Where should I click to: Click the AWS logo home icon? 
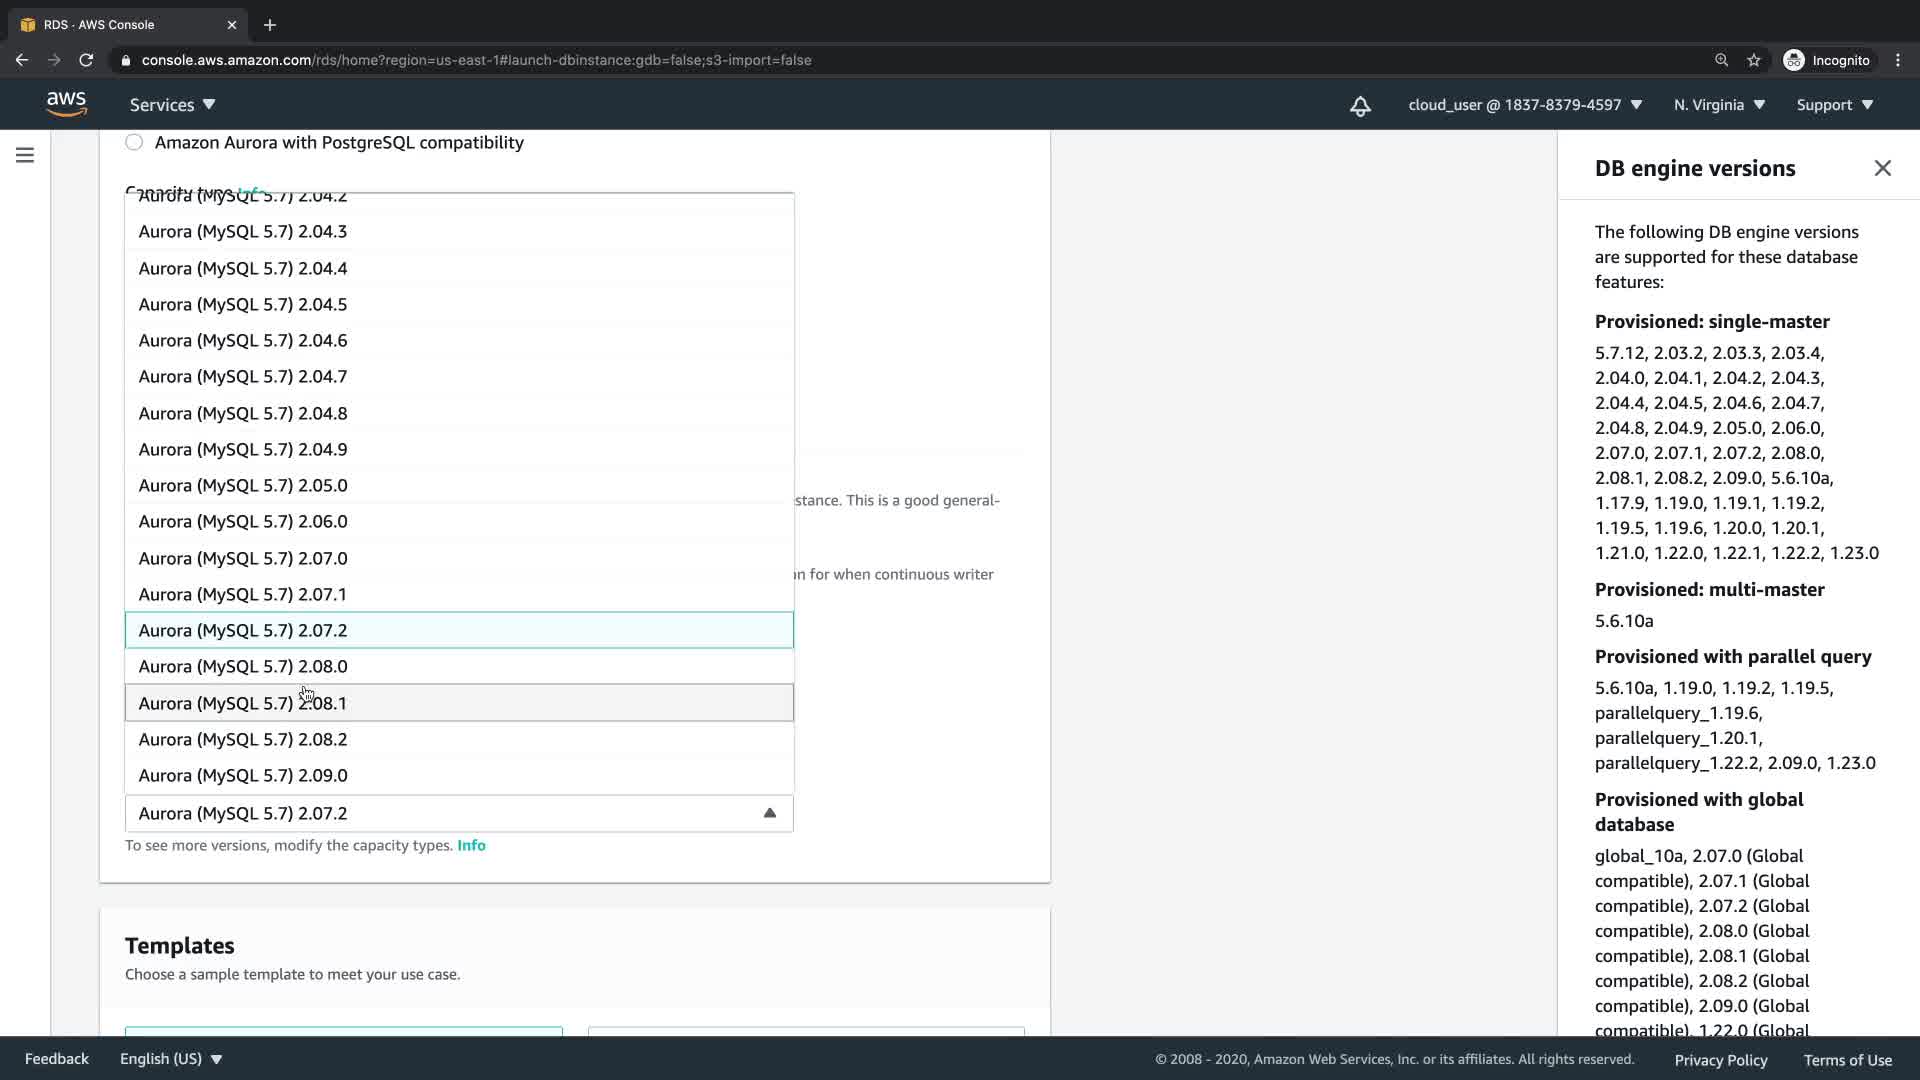[66, 104]
